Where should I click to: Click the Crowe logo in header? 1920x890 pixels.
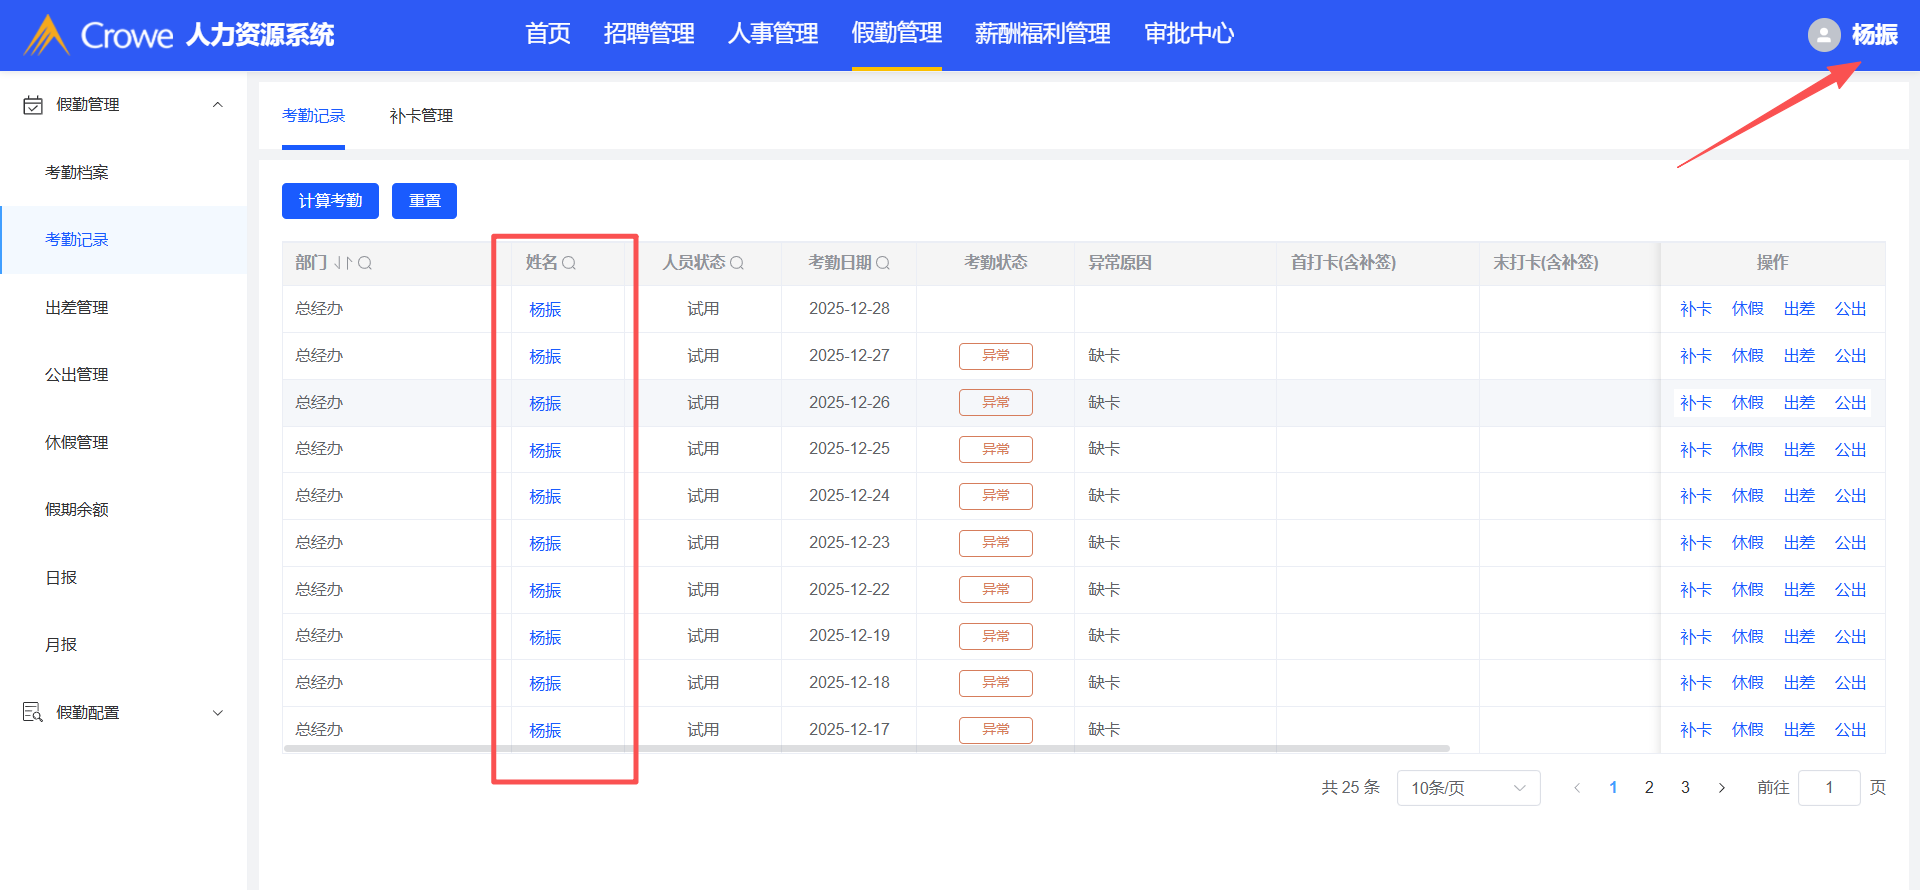click(x=46, y=35)
